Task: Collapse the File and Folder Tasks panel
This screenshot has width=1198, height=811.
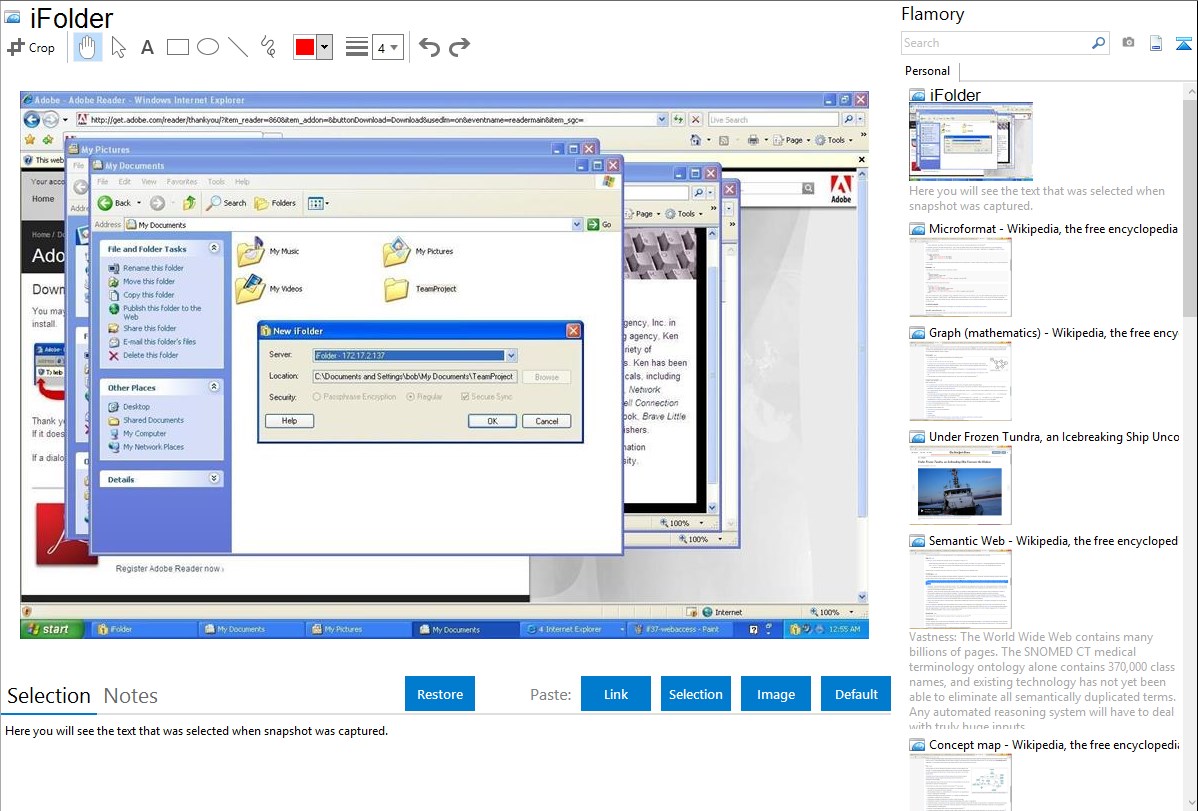Action: point(214,248)
